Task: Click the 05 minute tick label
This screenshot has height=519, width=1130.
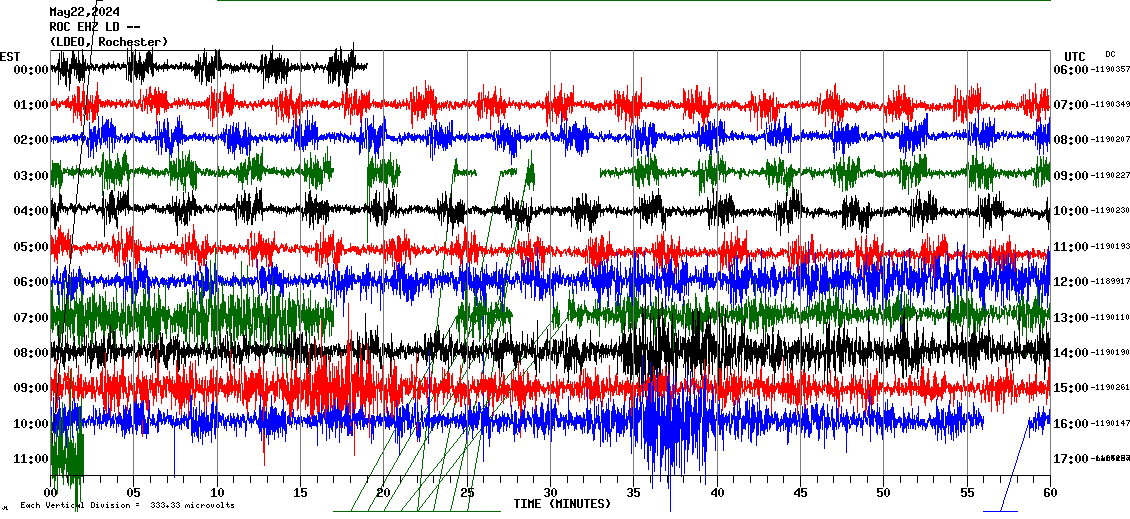Action: 134,492
